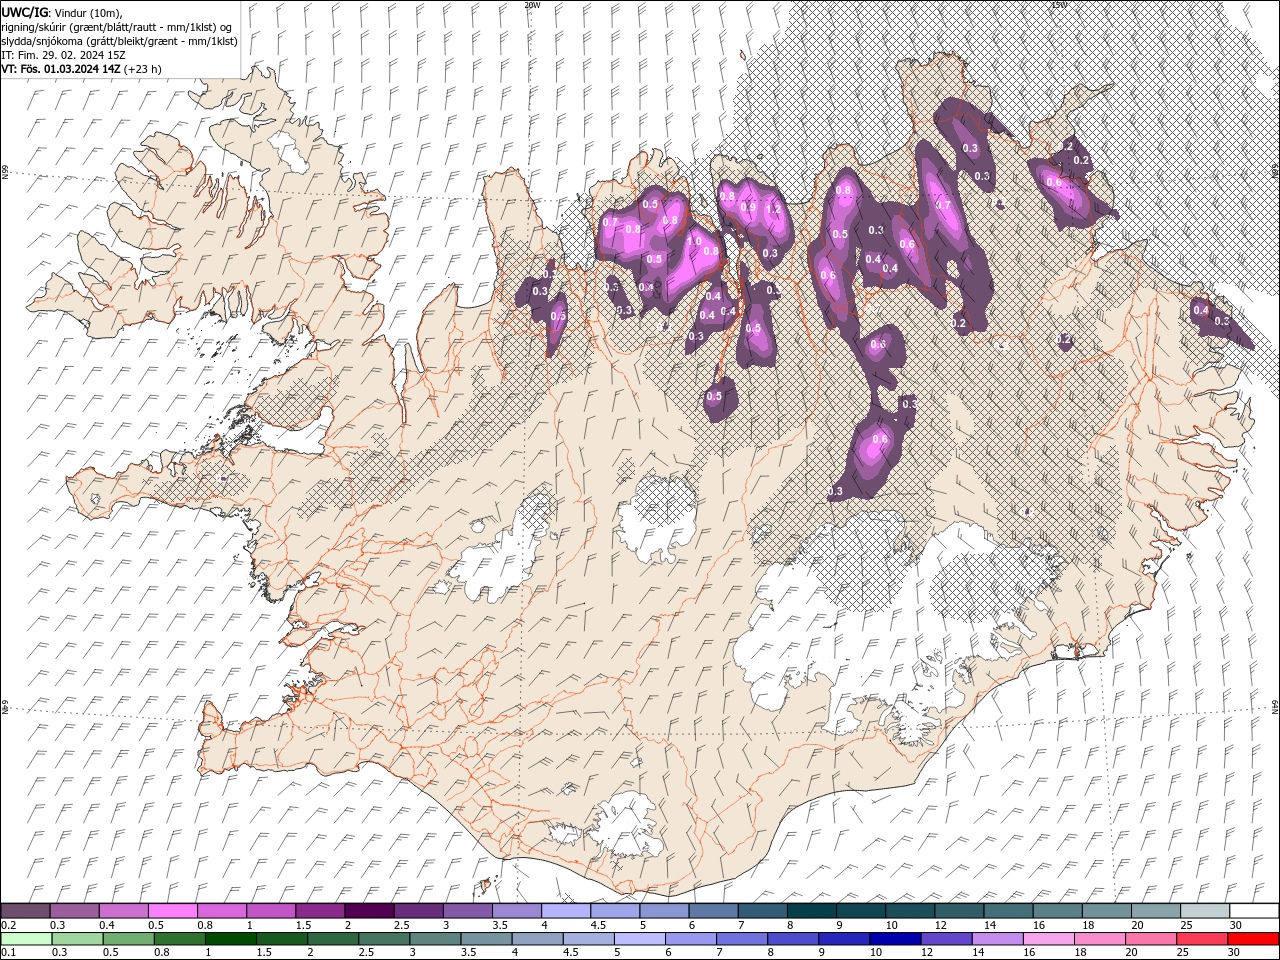The image size is (1280, 960).
Task: Pick the white snow legend swatch labeled 30
Action: (1253, 911)
